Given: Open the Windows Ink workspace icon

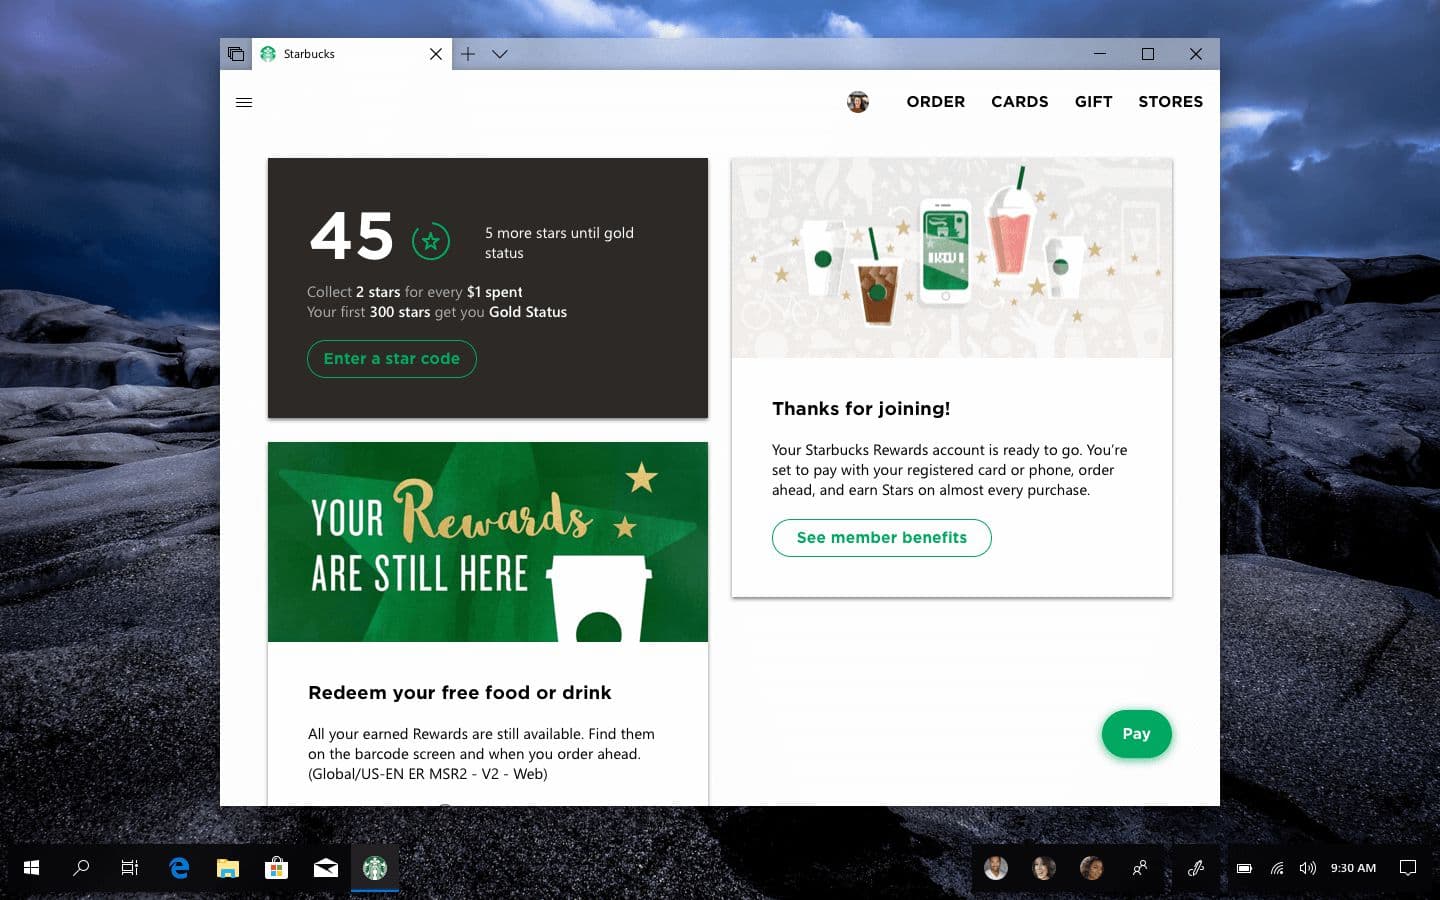Looking at the screenshot, I should click(1196, 868).
